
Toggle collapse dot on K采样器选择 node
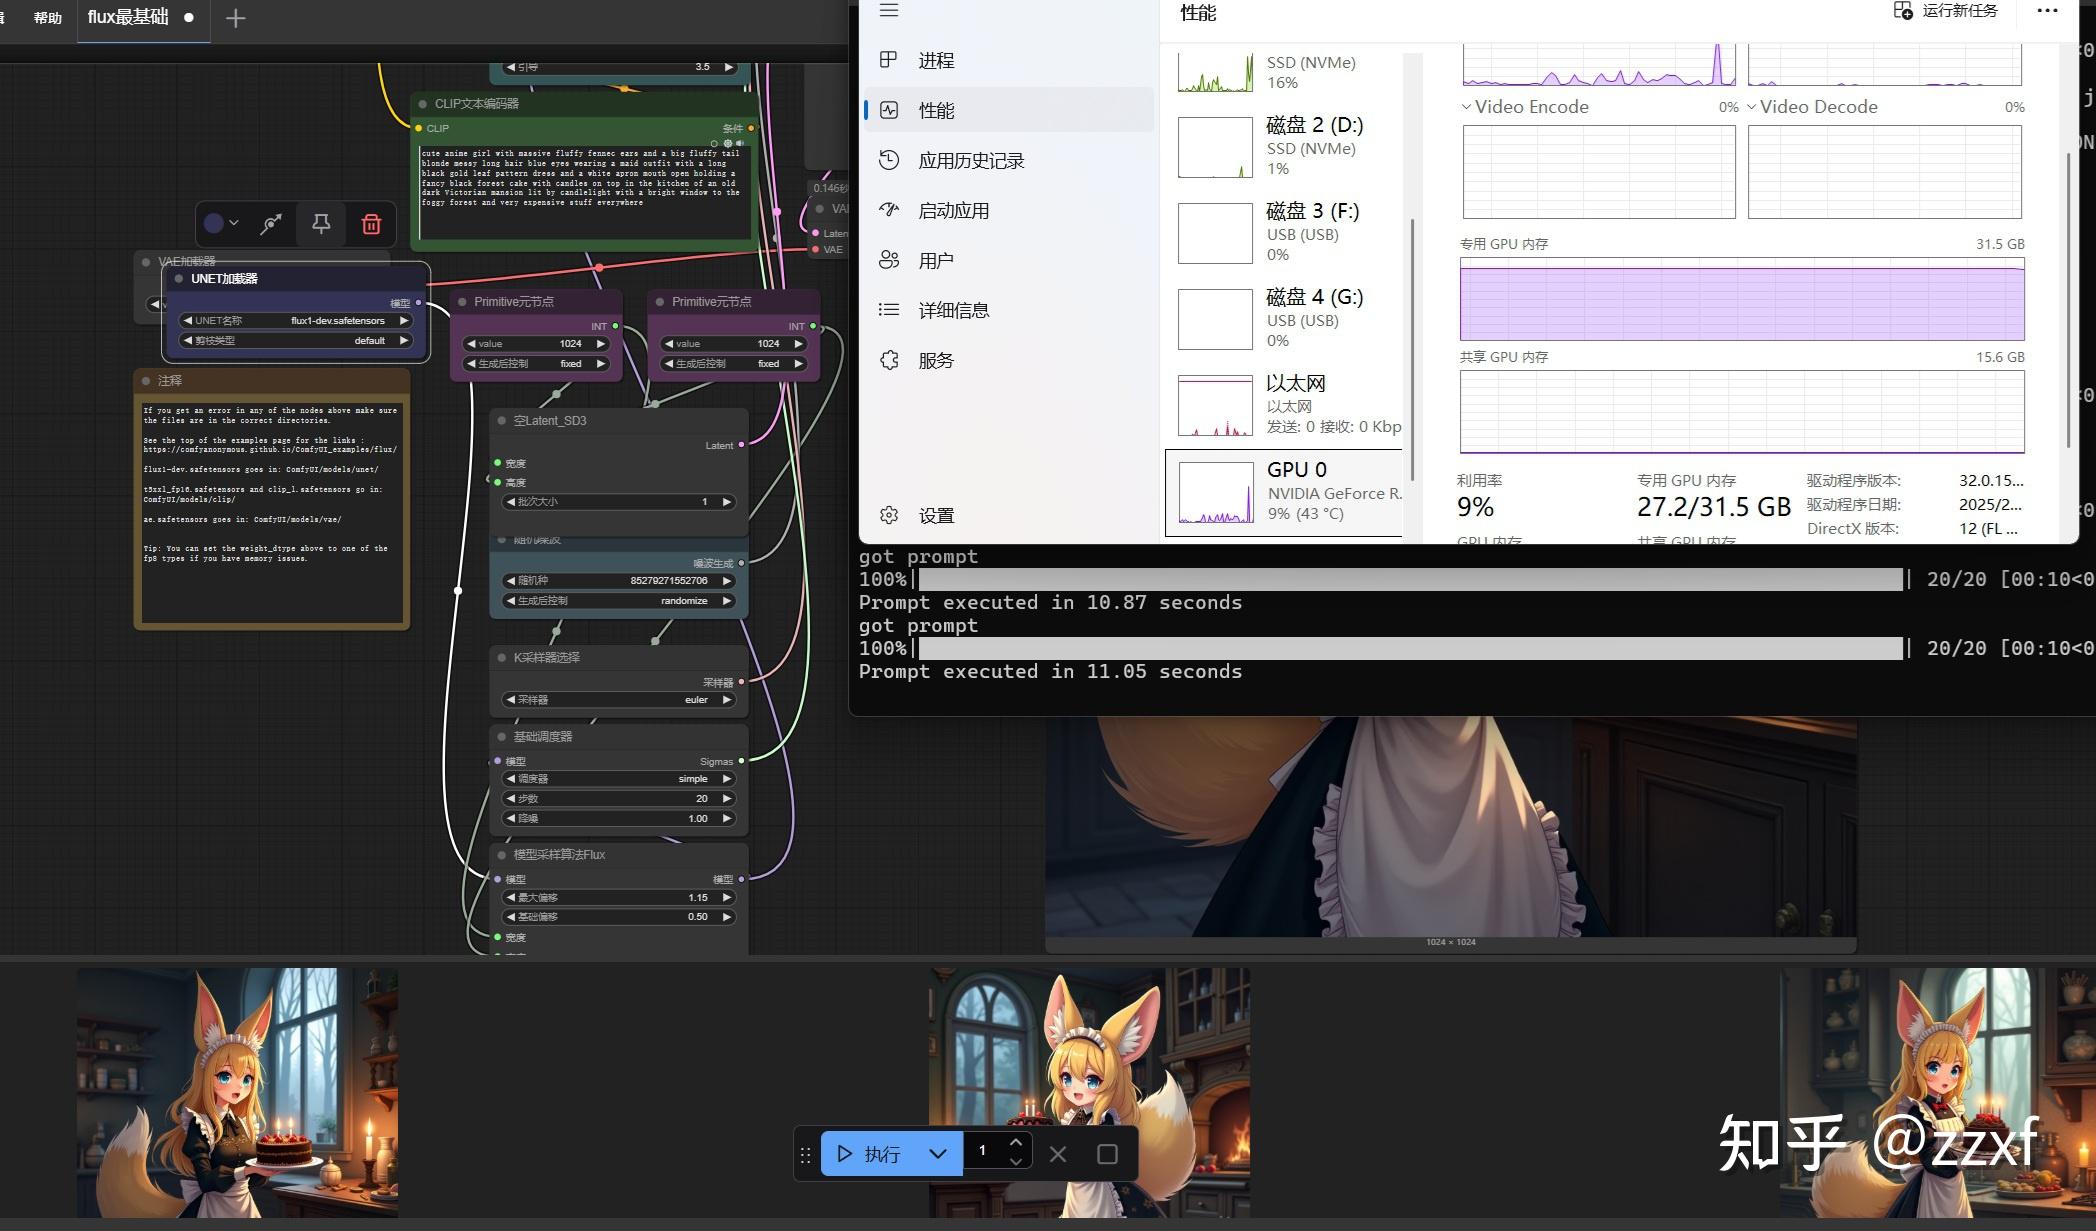click(502, 658)
